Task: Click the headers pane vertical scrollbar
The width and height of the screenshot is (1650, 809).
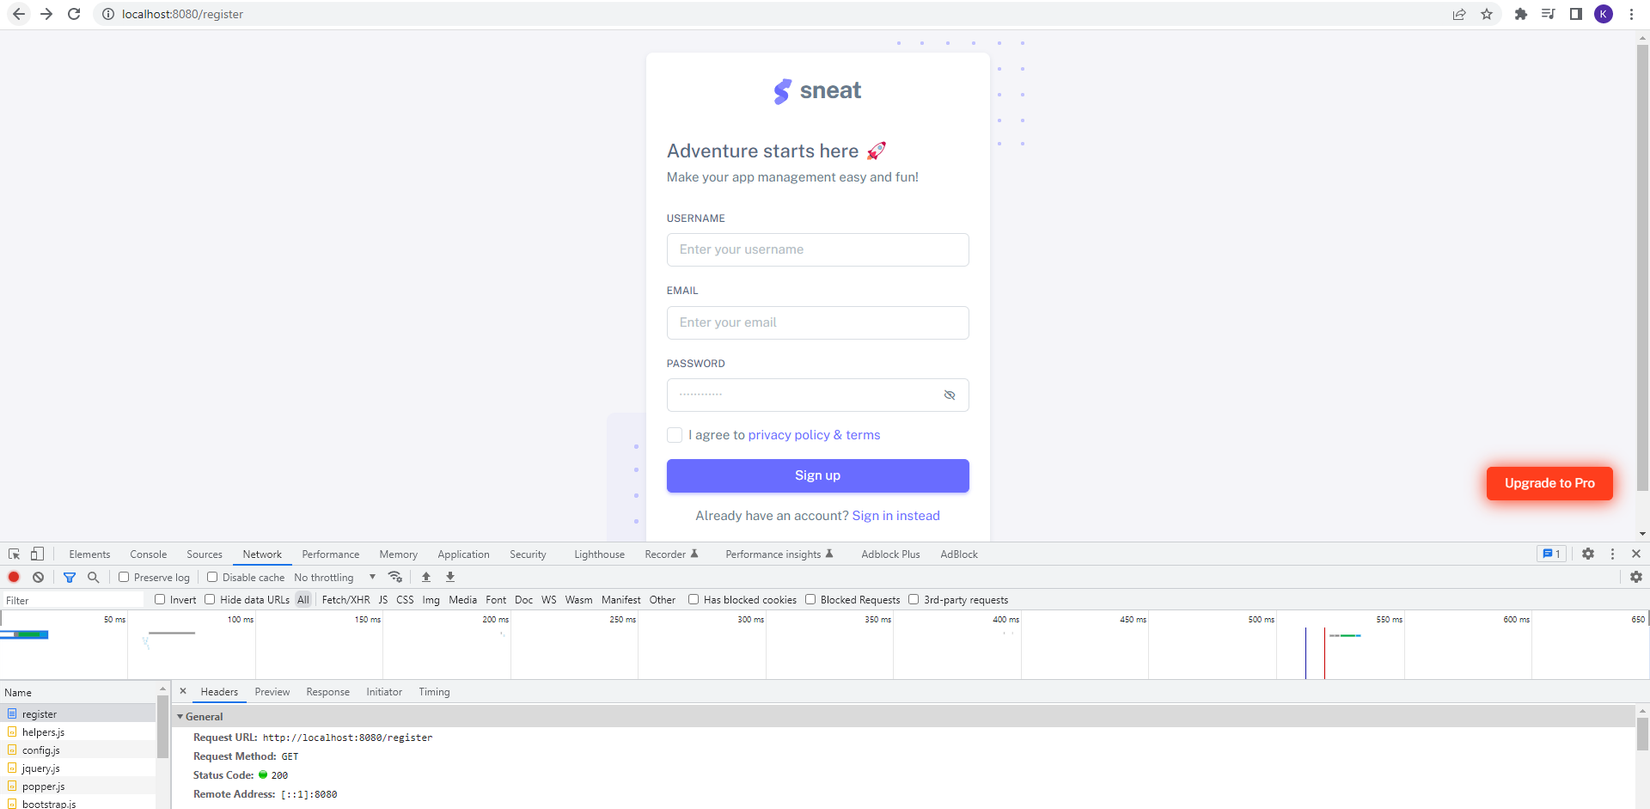Action: (x=1642, y=733)
